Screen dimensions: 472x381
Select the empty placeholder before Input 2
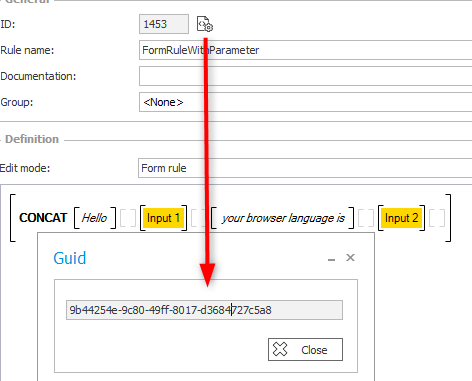[x=366, y=218]
